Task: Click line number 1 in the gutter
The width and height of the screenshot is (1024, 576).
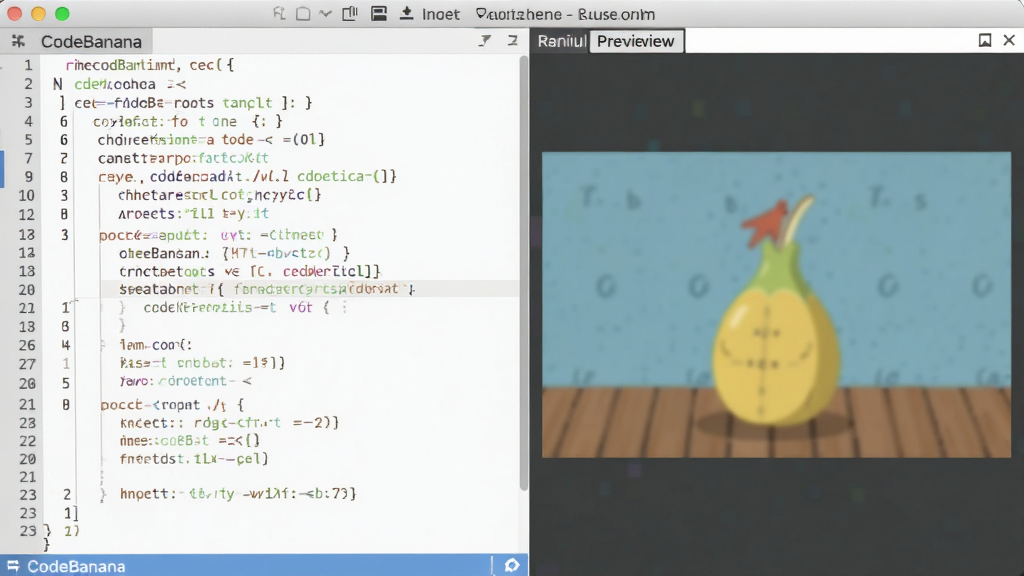Action: [x=27, y=65]
